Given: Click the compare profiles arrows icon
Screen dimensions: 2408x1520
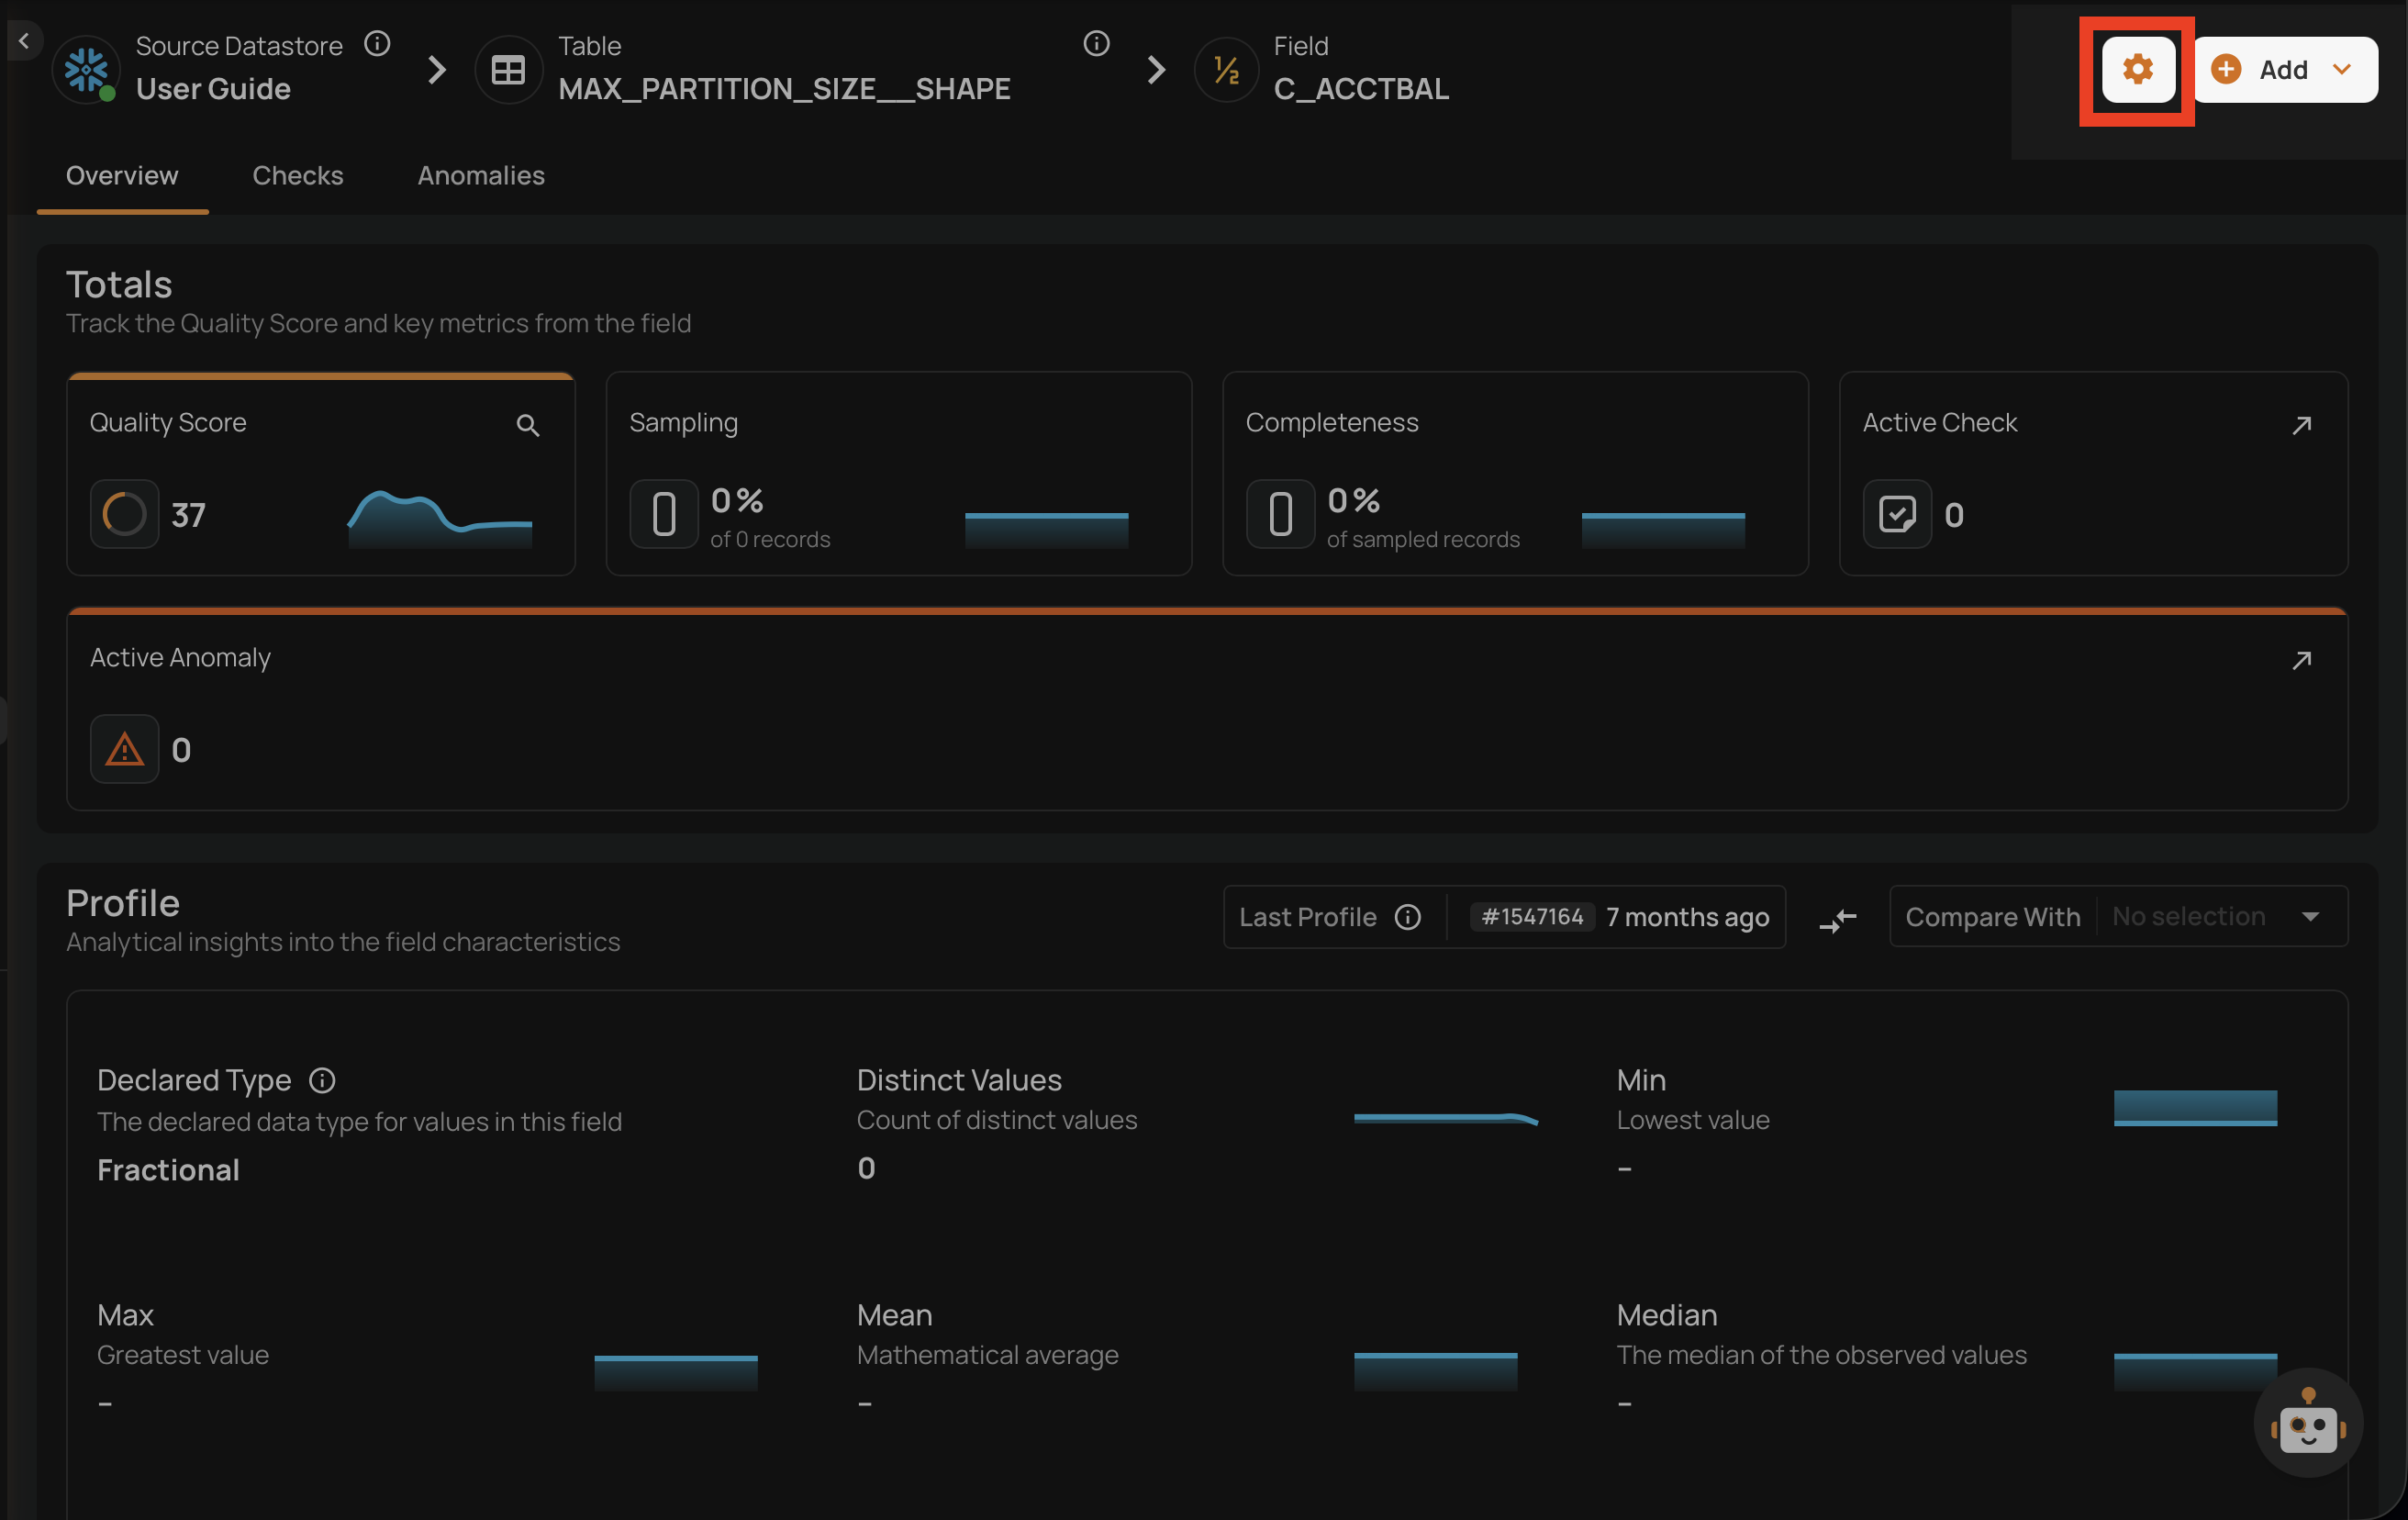Looking at the screenshot, I should [x=1837, y=919].
